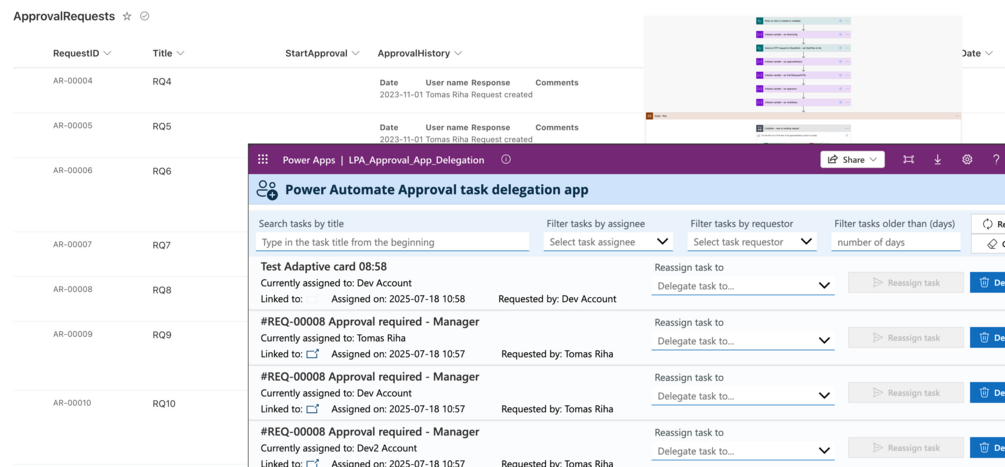Click Reassign task button for Test Adaptive card
The image size is (1005, 467).
906,283
